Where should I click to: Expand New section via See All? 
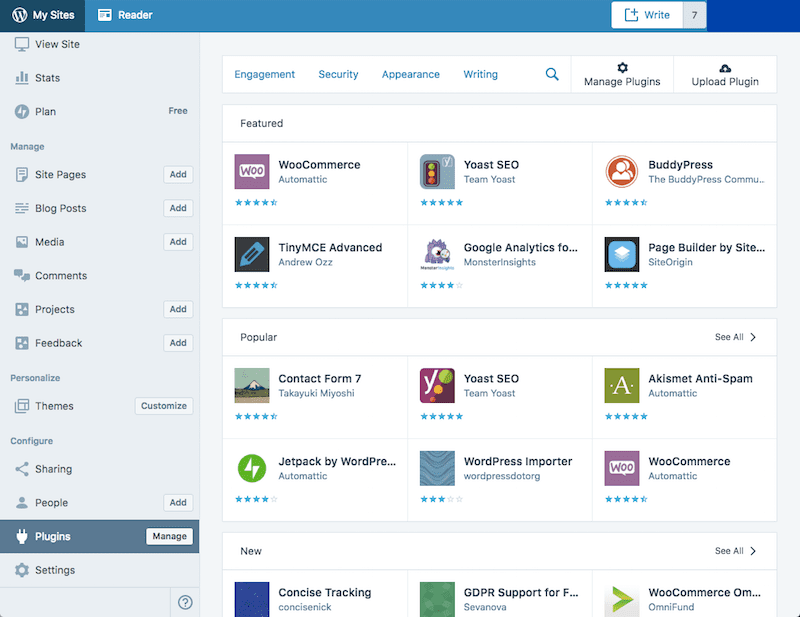735,551
